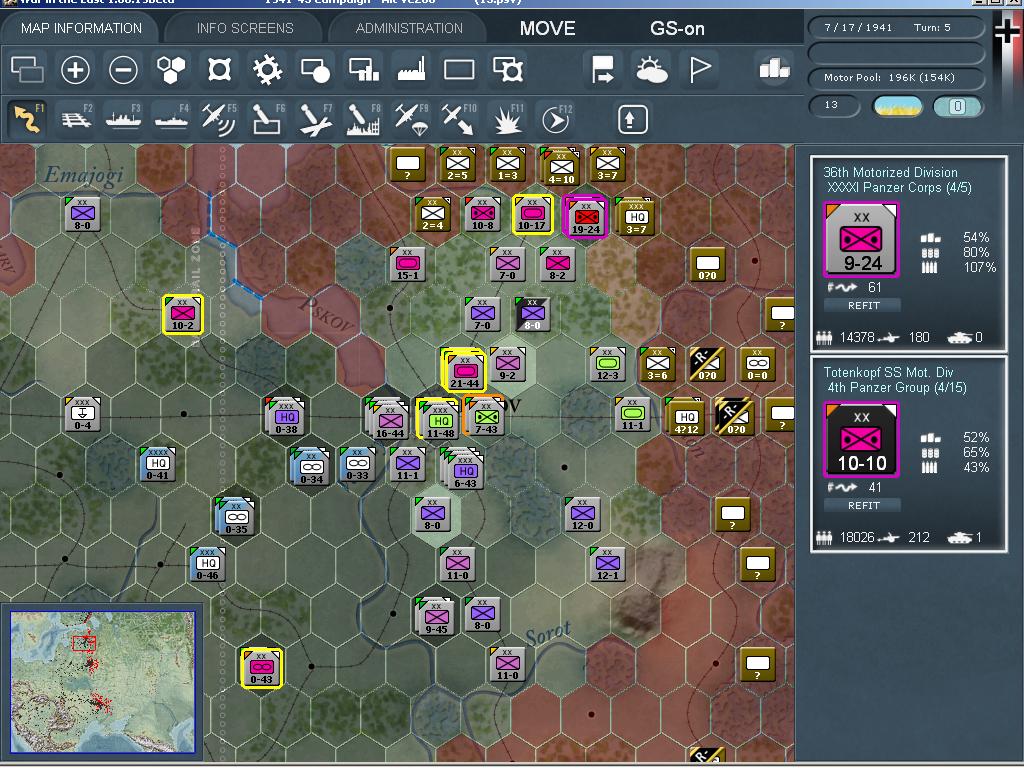This screenshot has height=768, width=1024.
Task: Open 36th Motorized Division unit details
Action: (x=890, y=172)
